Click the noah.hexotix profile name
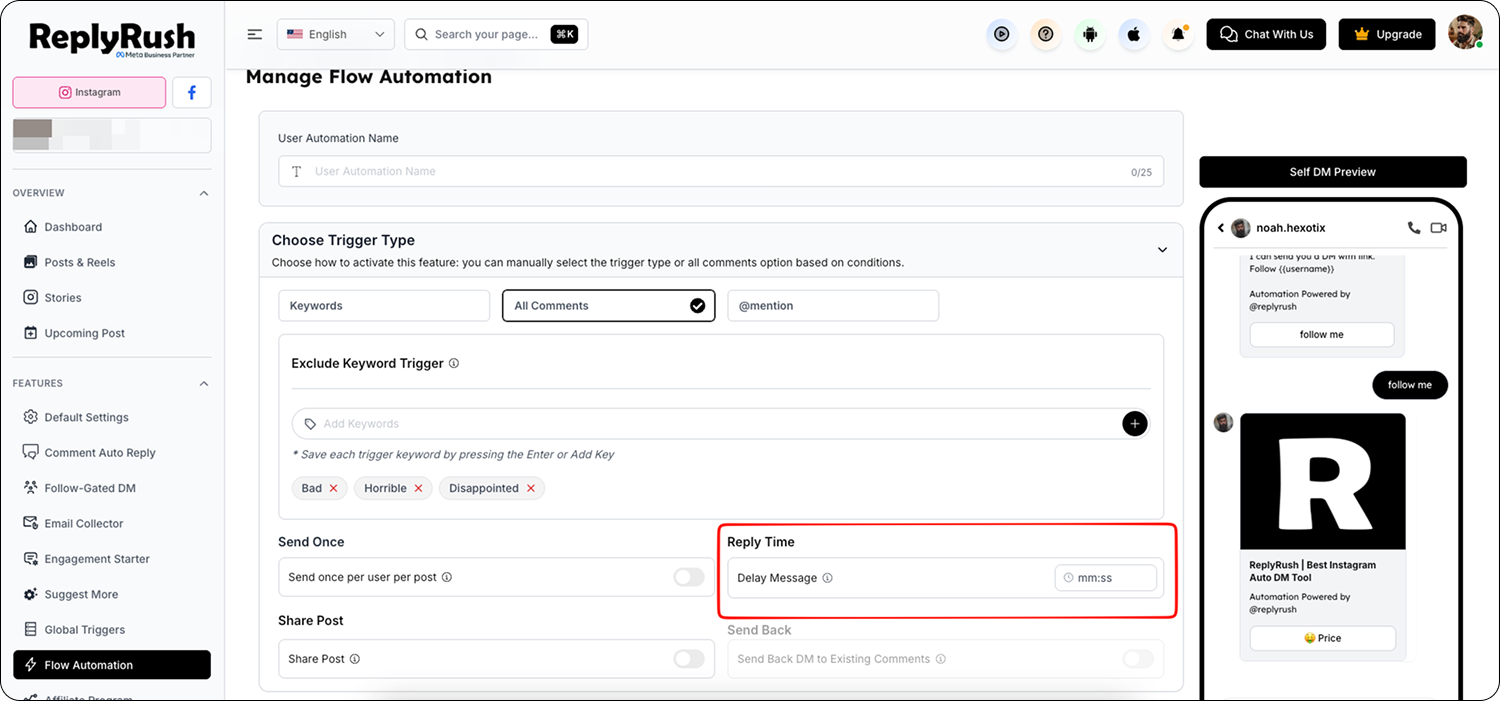The width and height of the screenshot is (1500, 701). [x=1291, y=228]
